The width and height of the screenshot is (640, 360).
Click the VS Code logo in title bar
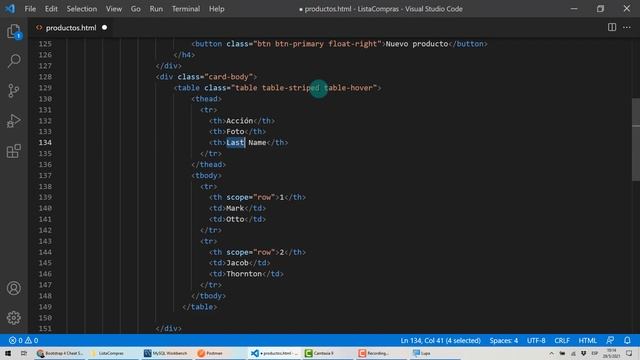(10, 9)
